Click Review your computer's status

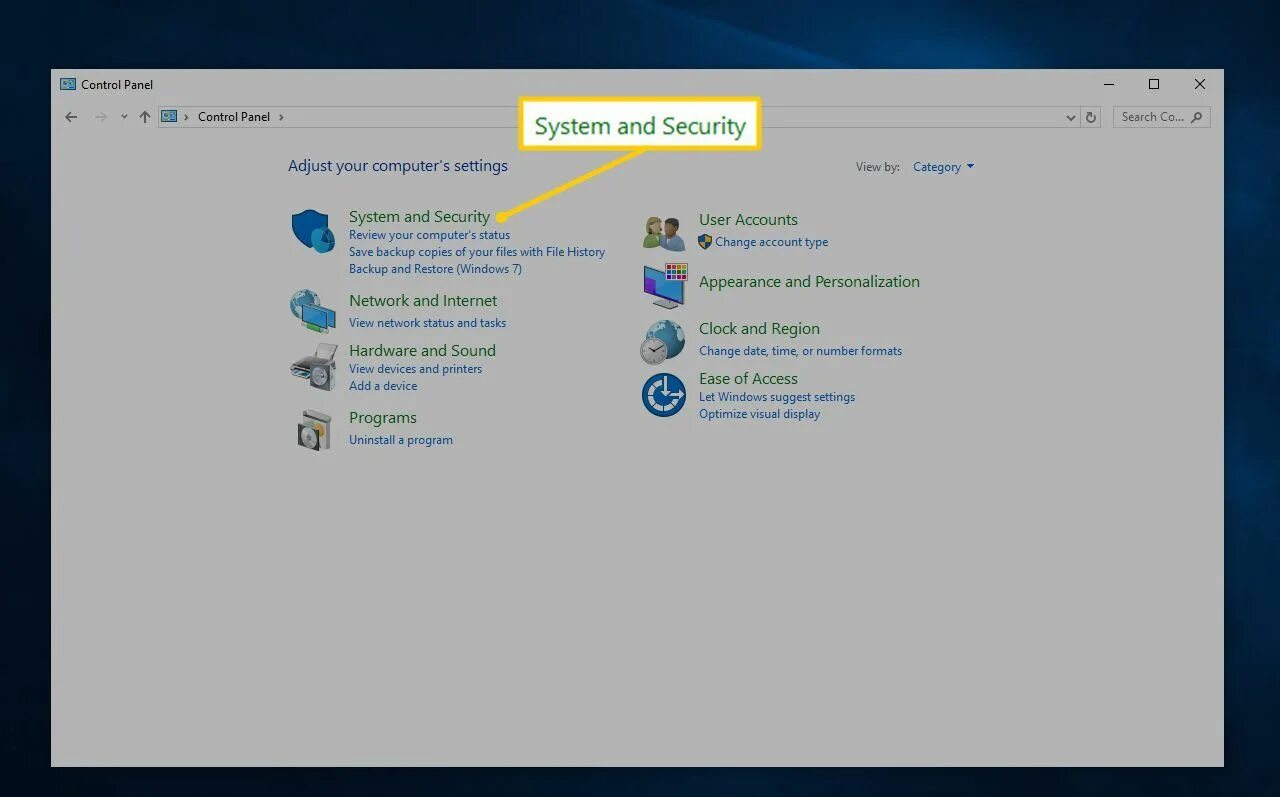(x=429, y=235)
